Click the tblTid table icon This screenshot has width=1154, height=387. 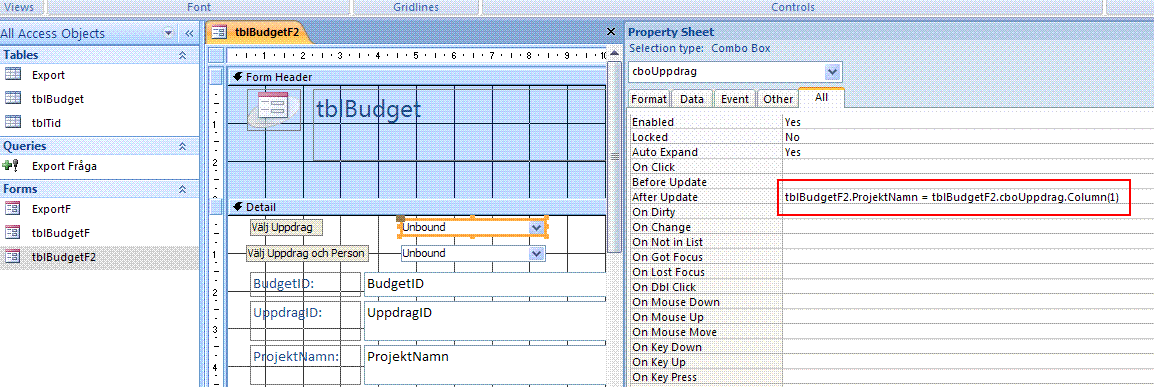pos(13,121)
